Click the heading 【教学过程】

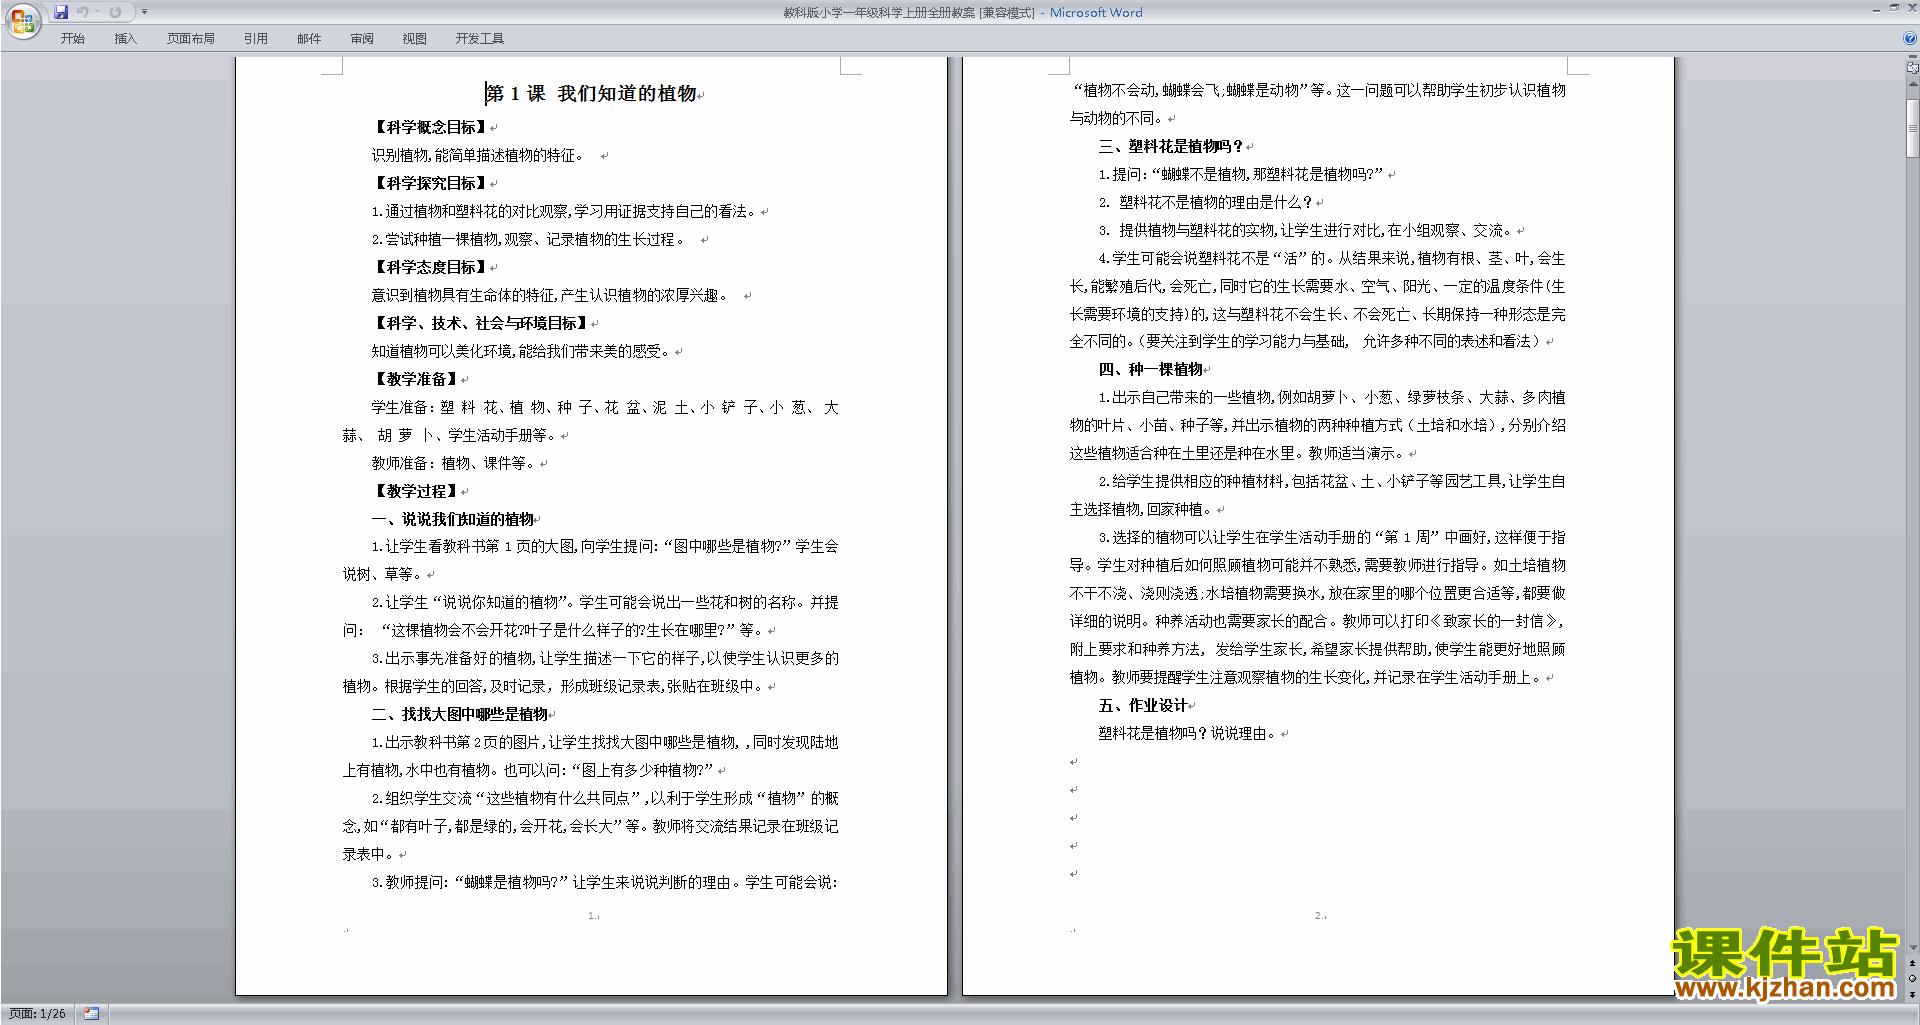(x=416, y=491)
